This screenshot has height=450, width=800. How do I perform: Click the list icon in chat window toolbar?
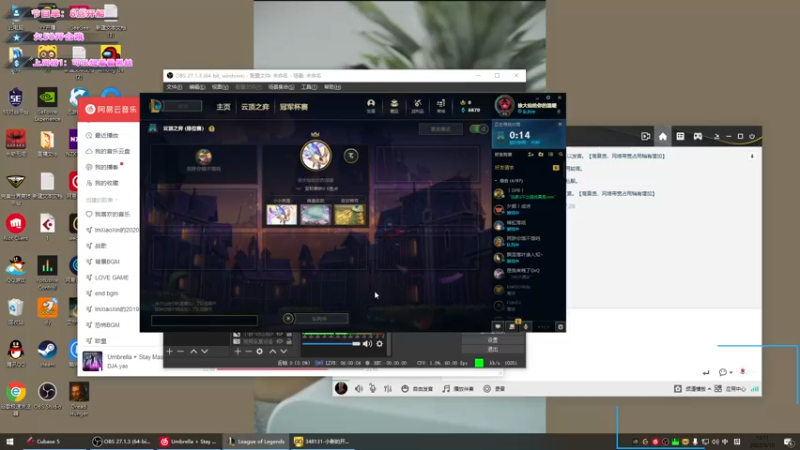click(680, 136)
